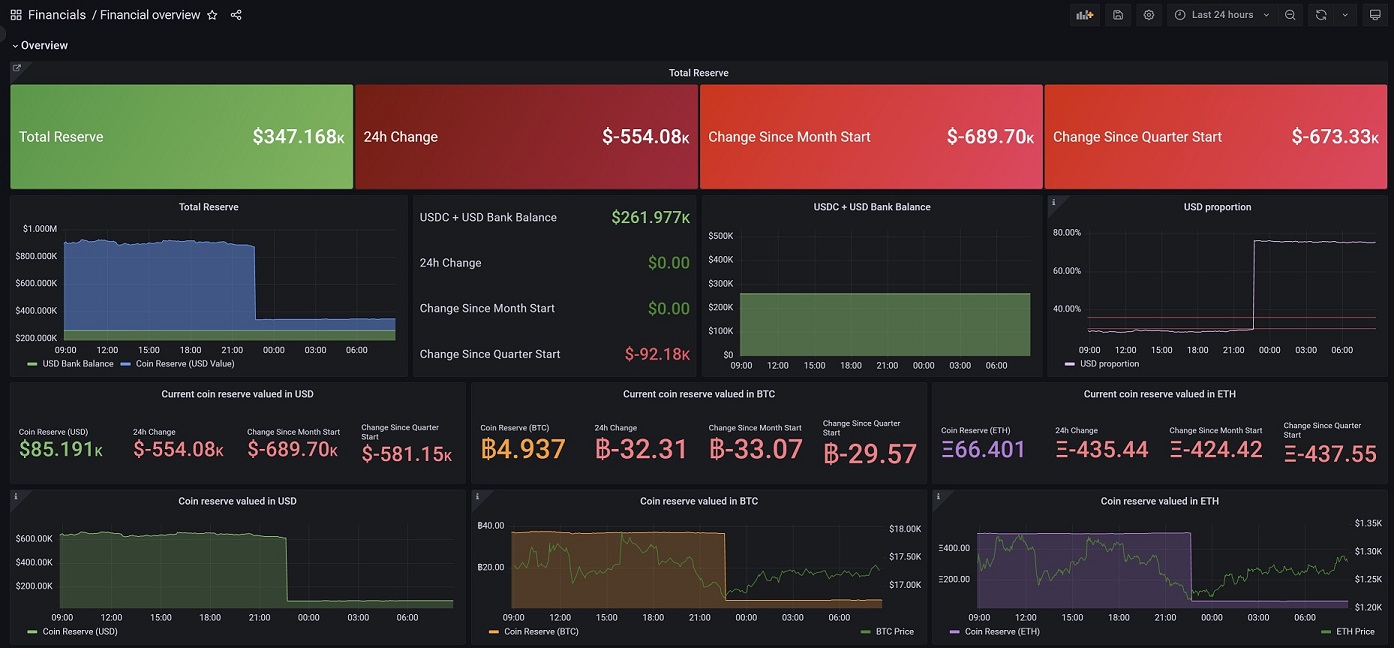Select the ₿-32.31 24h change value
The height and width of the screenshot is (648, 1394).
pos(641,449)
